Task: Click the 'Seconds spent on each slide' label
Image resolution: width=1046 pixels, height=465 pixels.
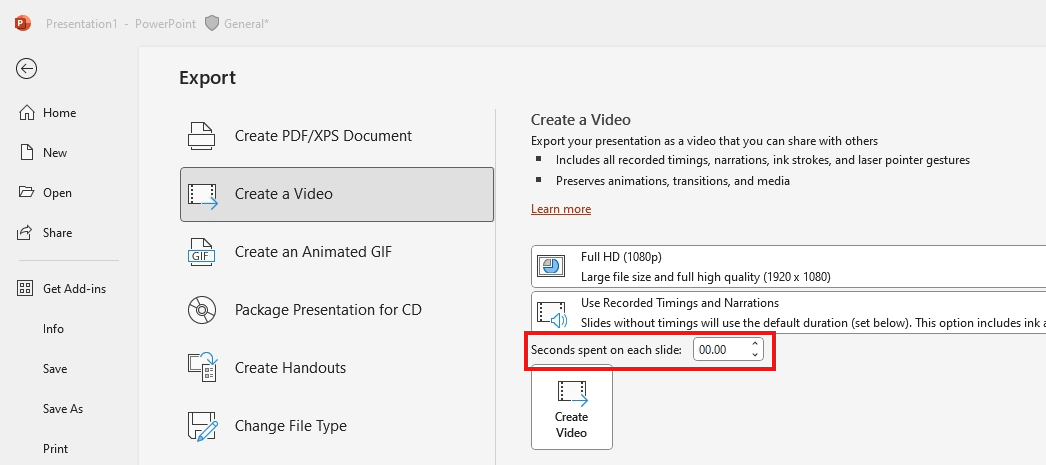Action: point(606,350)
